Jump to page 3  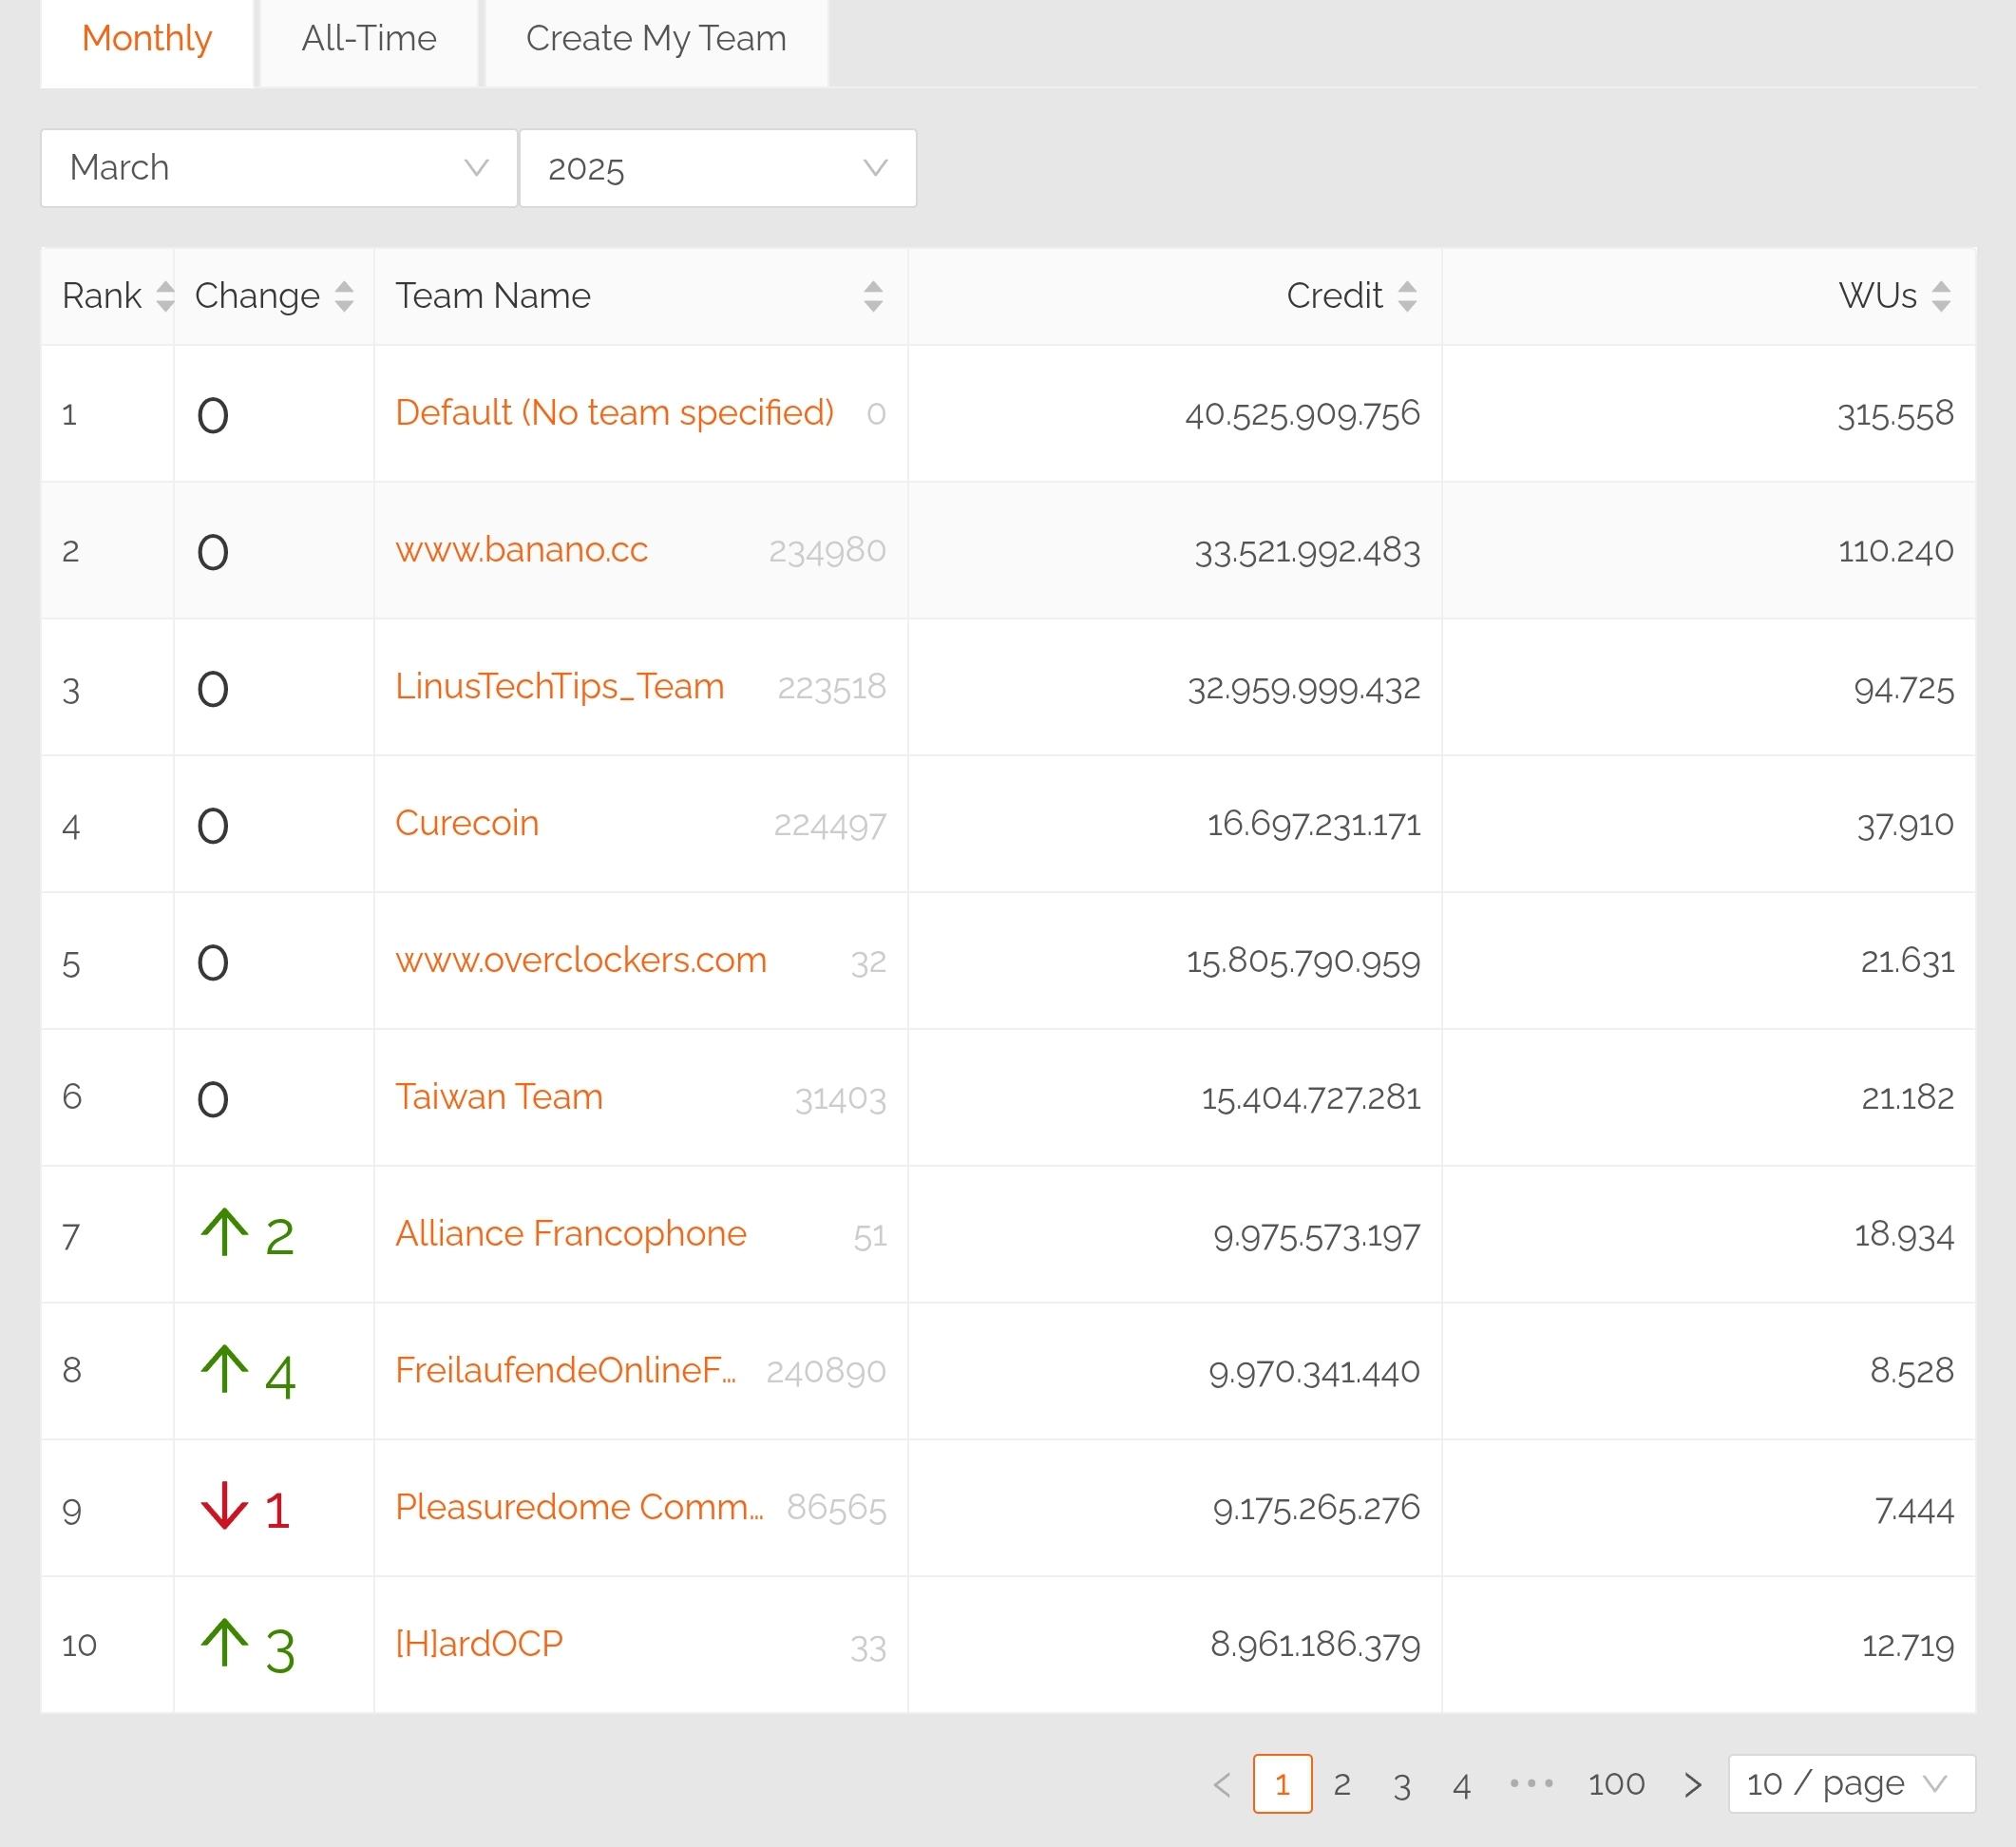pyautogui.click(x=1402, y=1784)
